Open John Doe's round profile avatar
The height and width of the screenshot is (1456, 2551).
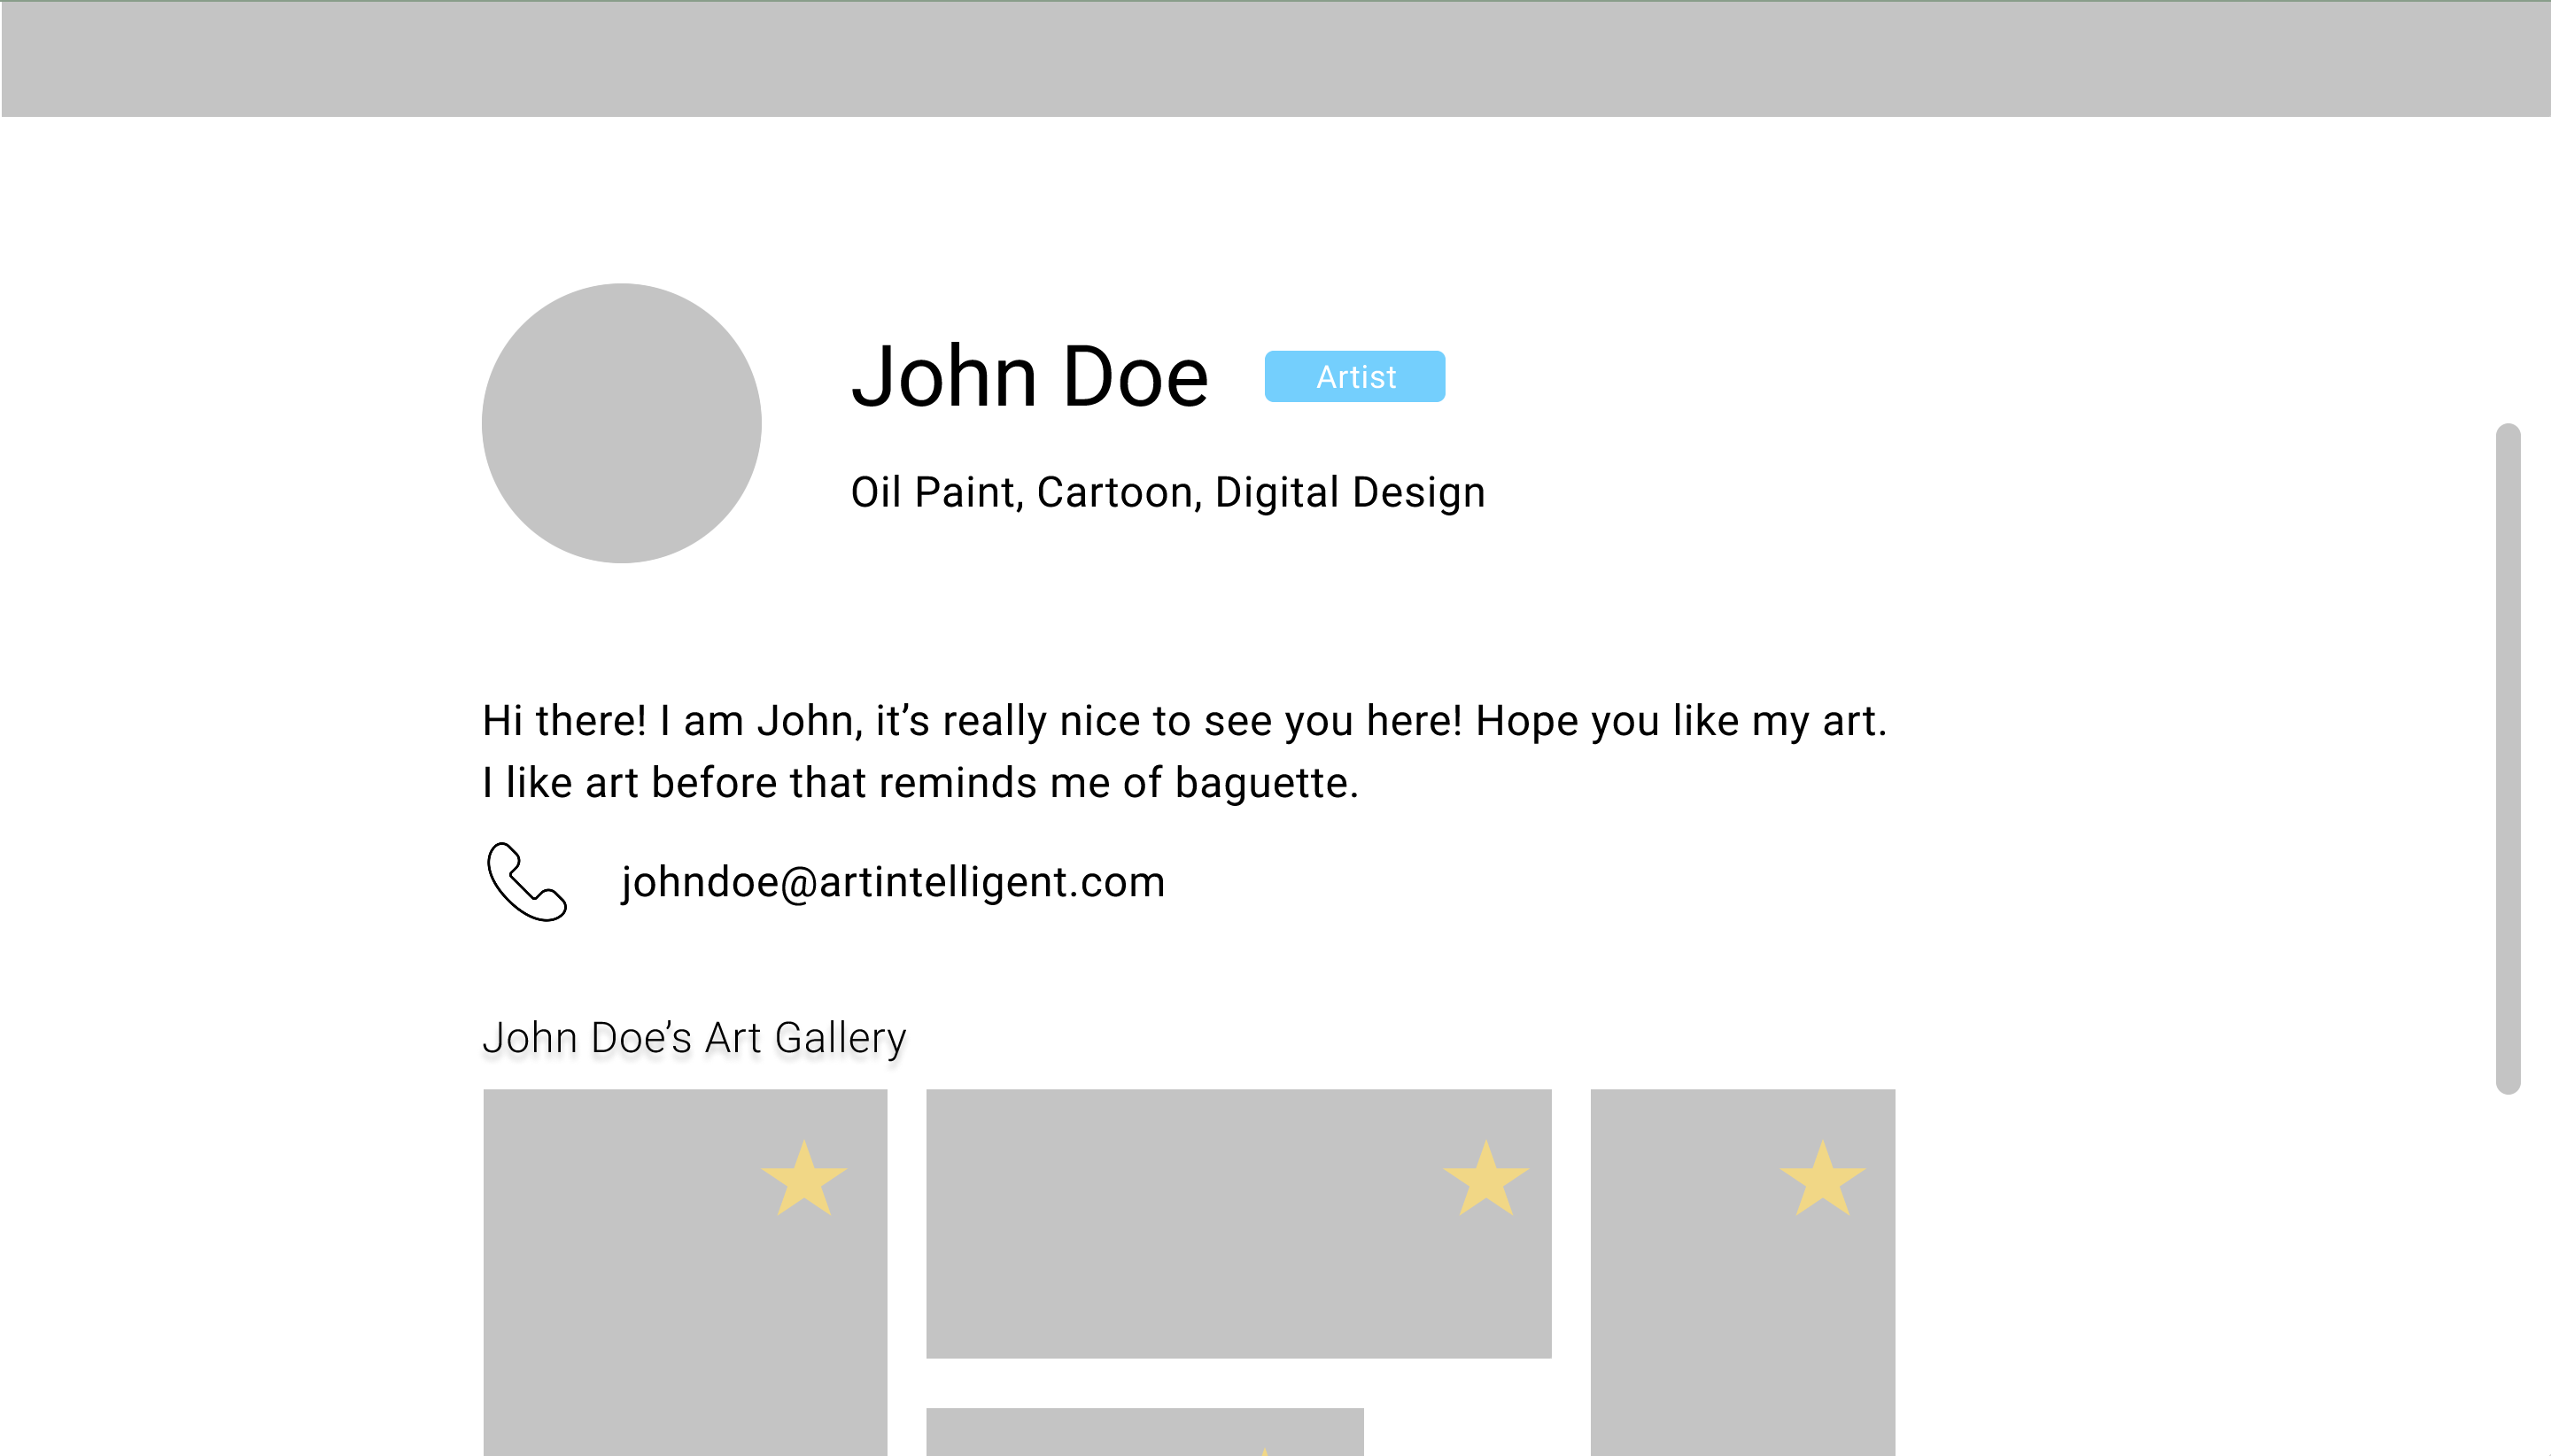(621, 423)
